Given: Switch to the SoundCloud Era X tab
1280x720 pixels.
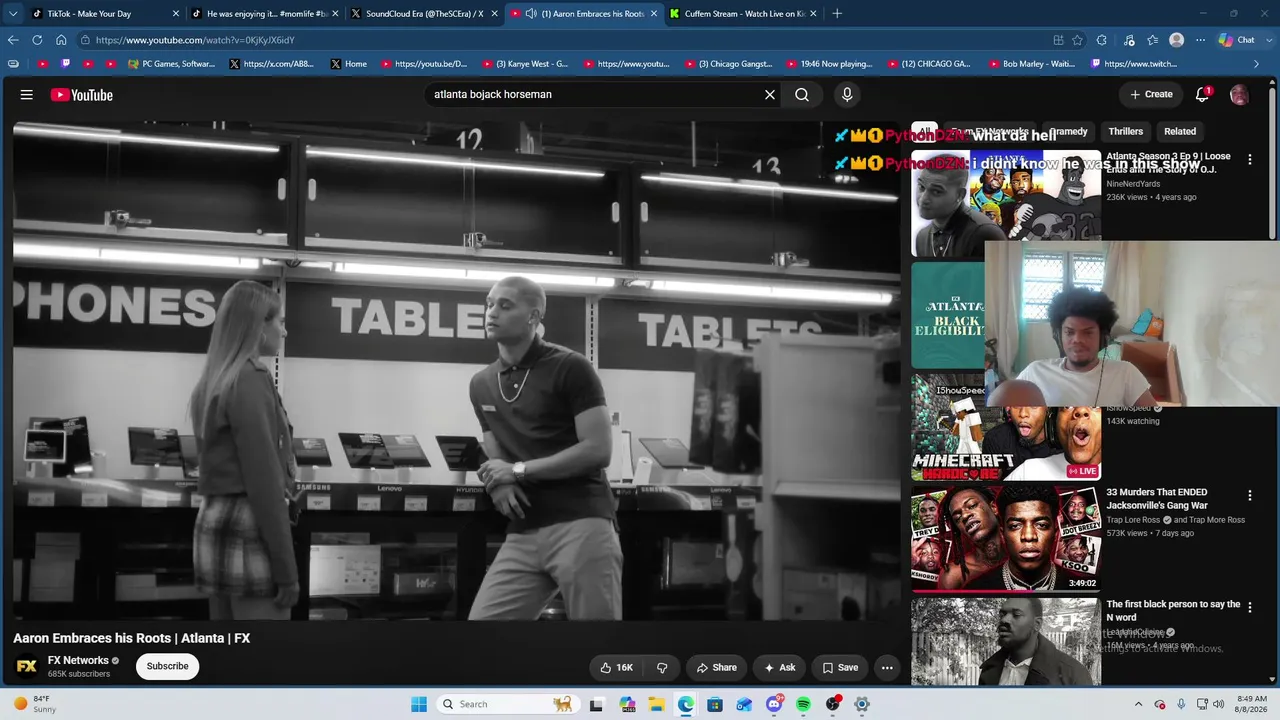Looking at the screenshot, I should click(x=424, y=14).
